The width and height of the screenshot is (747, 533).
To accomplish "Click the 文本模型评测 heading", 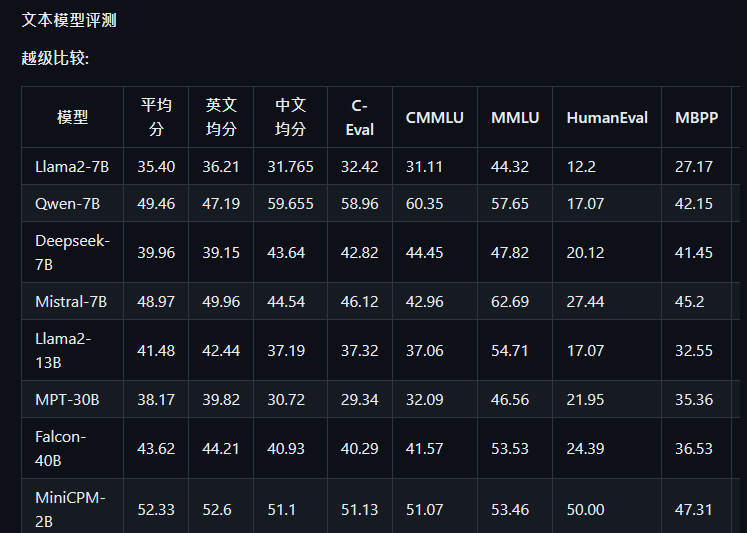I will point(69,20).
